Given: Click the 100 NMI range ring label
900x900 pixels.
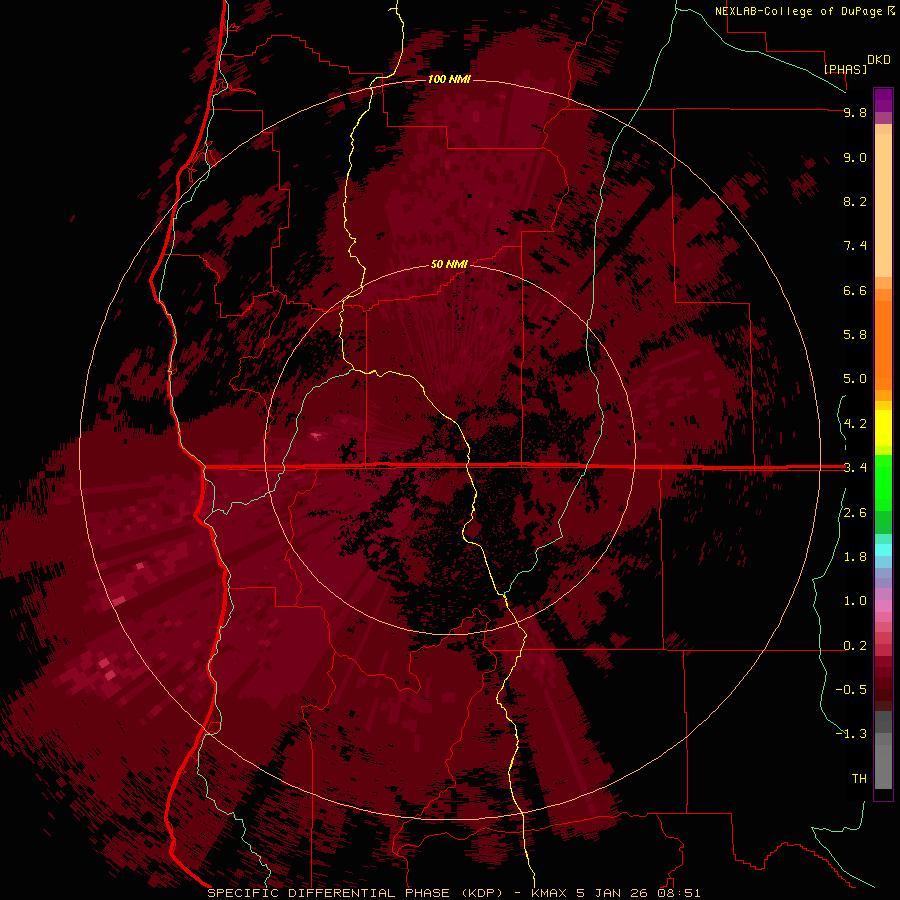Looking at the screenshot, I should tap(449, 79).
